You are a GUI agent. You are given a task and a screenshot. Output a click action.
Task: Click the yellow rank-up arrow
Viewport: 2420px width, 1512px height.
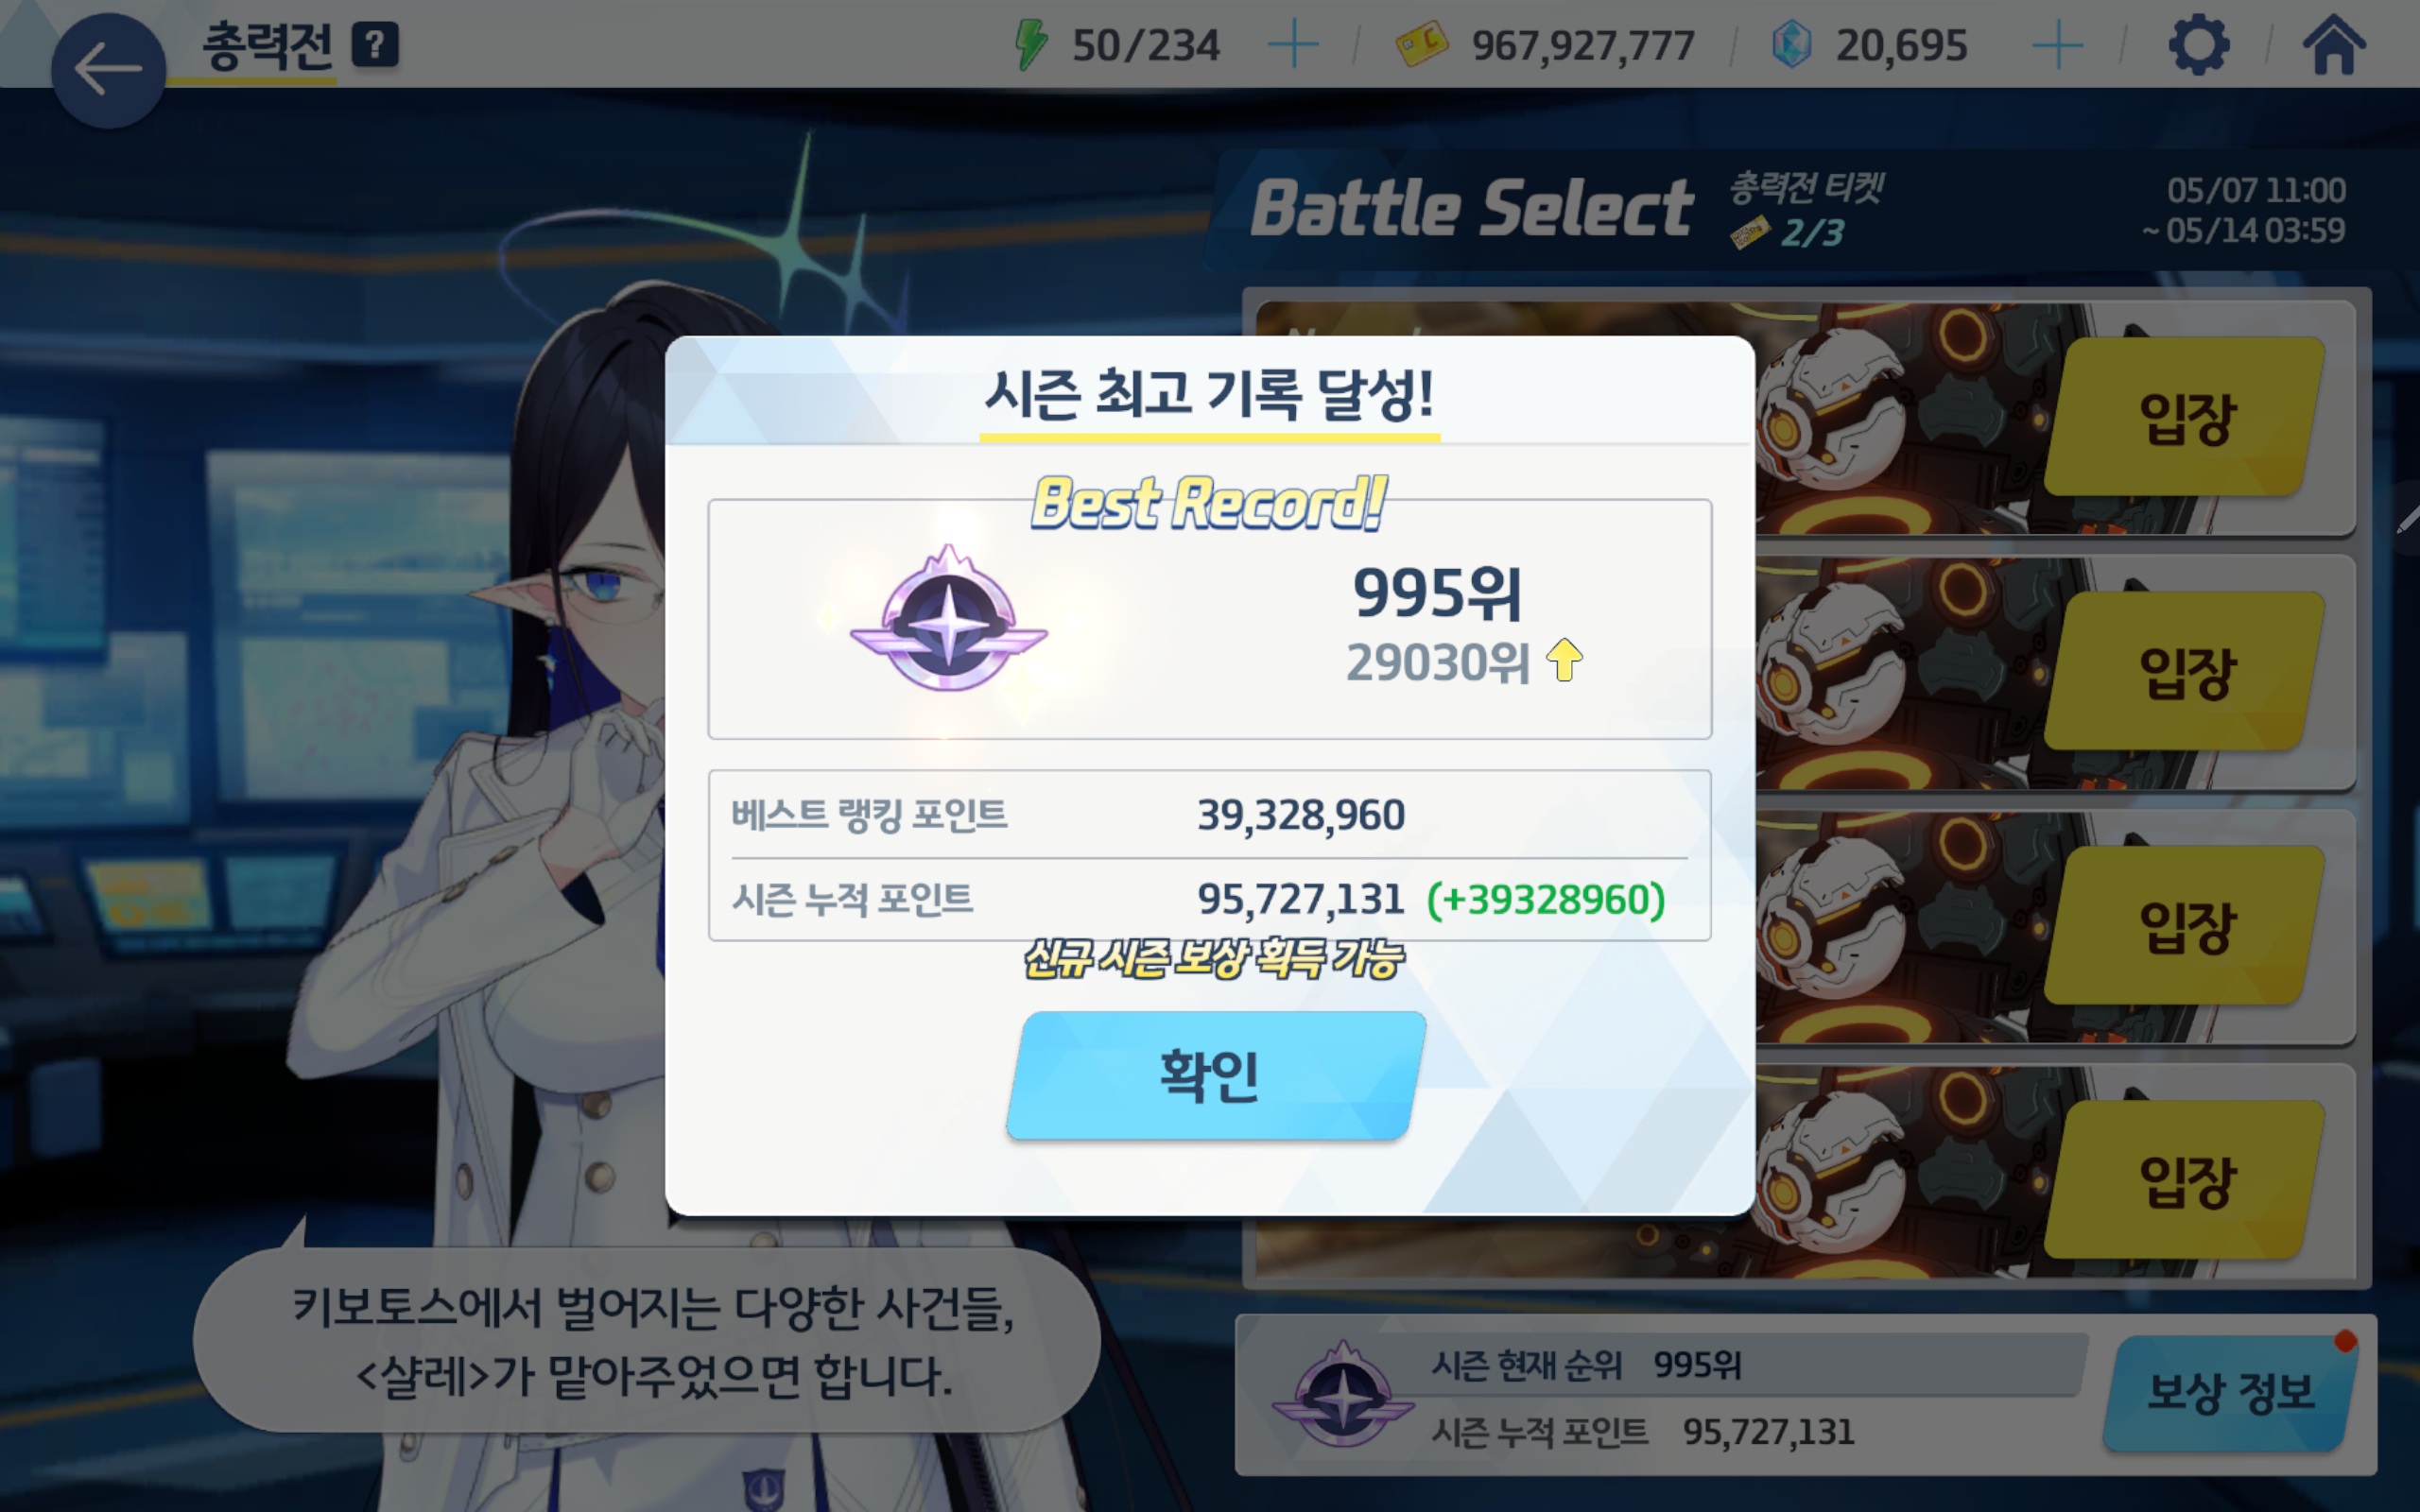pos(1564,660)
